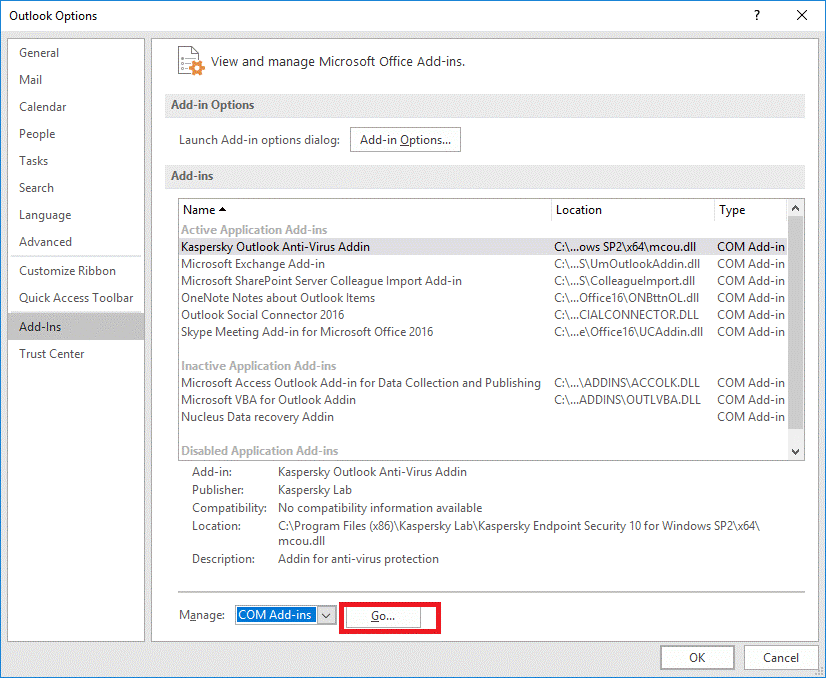The width and height of the screenshot is (826, 678).
Task: Open Quick Access Toolbar settings
Action: pyautogui.click(x=76, y=298)
